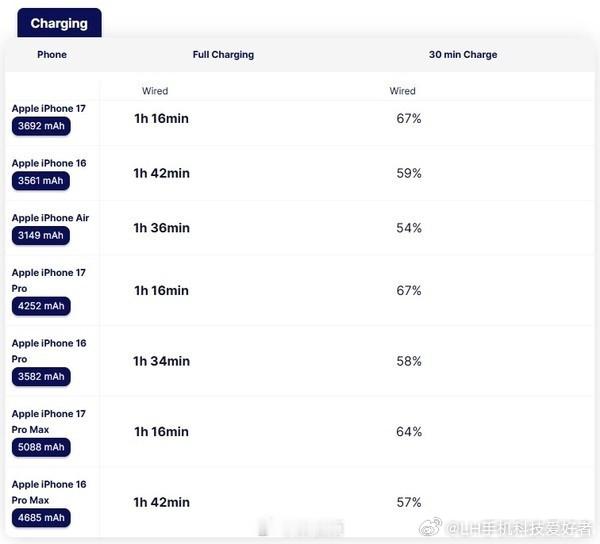Open the Charging tab

coord(59,23)
